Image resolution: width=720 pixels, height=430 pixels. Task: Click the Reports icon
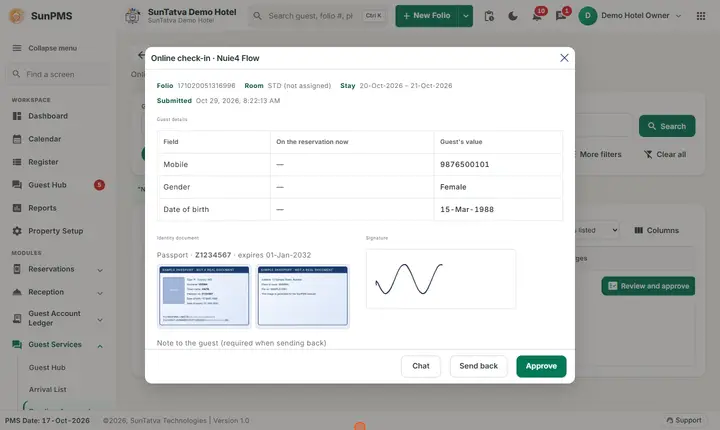pyautogui.click(x=17, y=208)
